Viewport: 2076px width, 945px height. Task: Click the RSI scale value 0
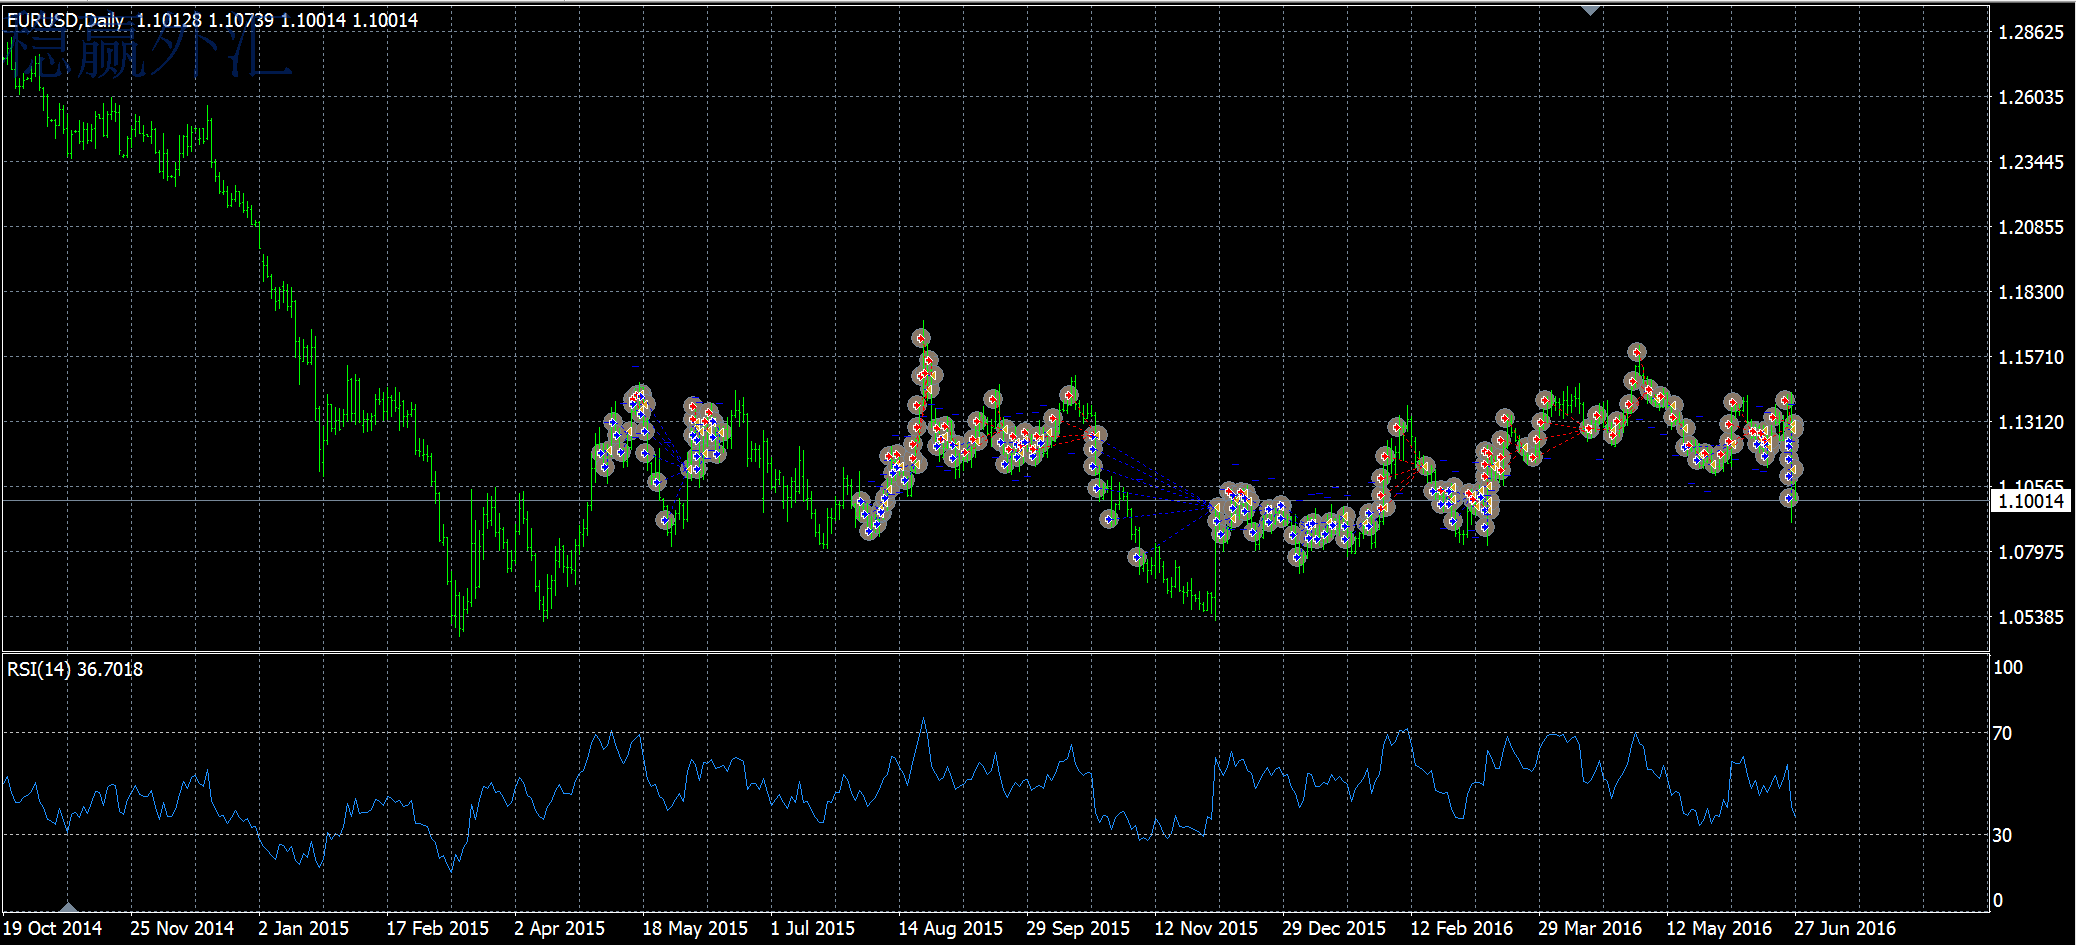(x=1998, y=900)
